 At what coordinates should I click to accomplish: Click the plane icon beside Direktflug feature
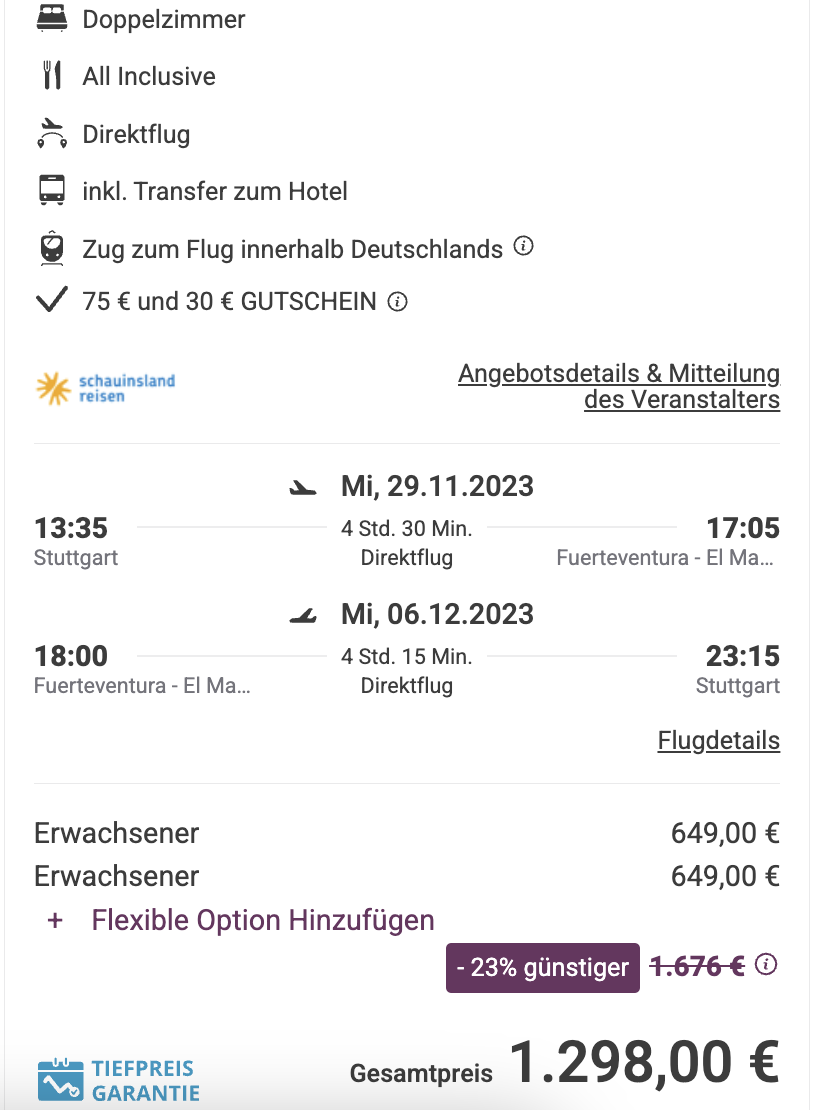coord(52,133)
